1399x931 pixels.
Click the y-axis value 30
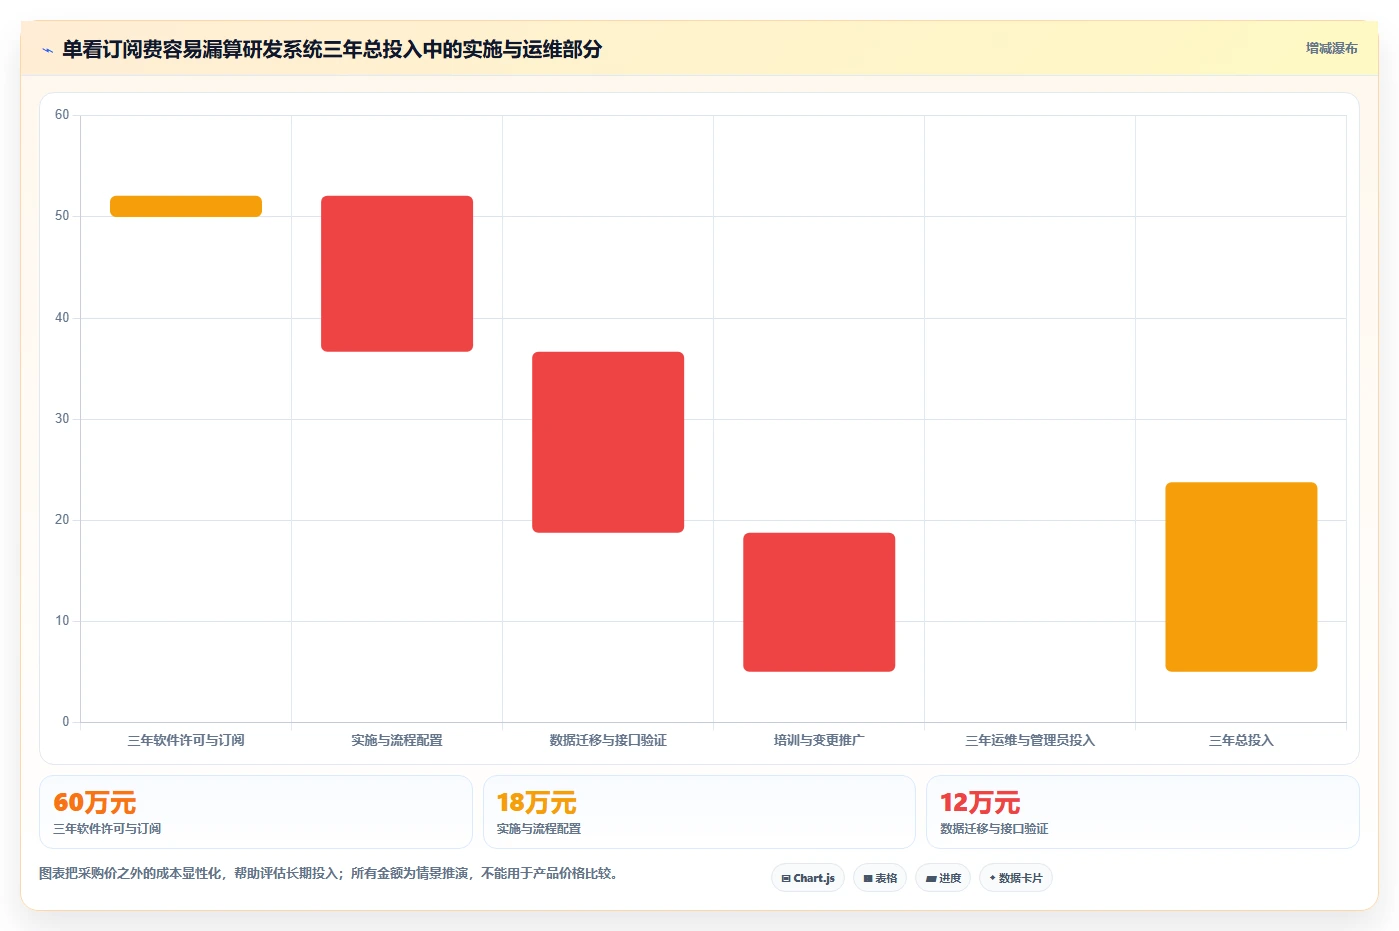point(62,419)
